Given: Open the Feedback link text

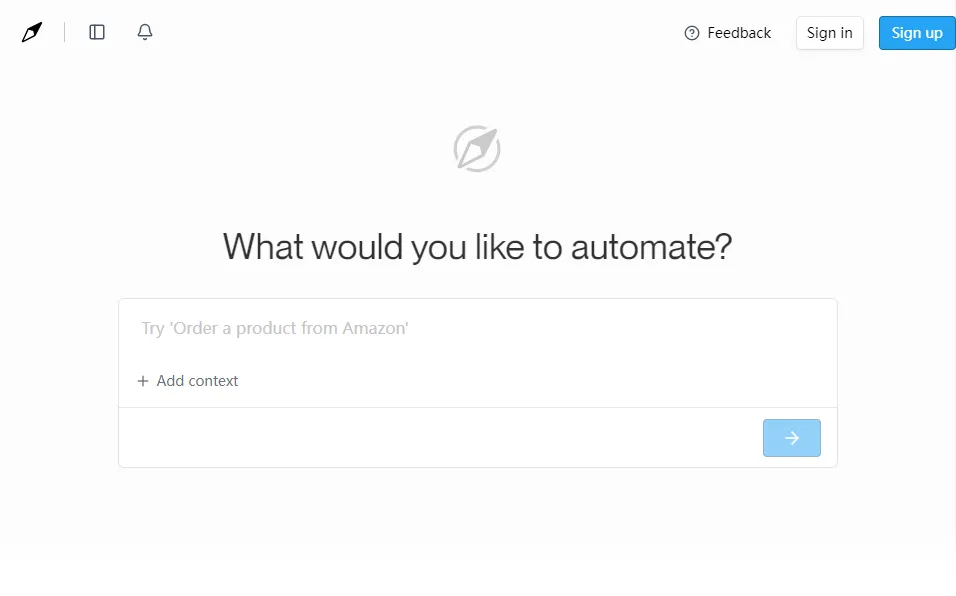Looking at the screenshot, I should coord(739,33).
